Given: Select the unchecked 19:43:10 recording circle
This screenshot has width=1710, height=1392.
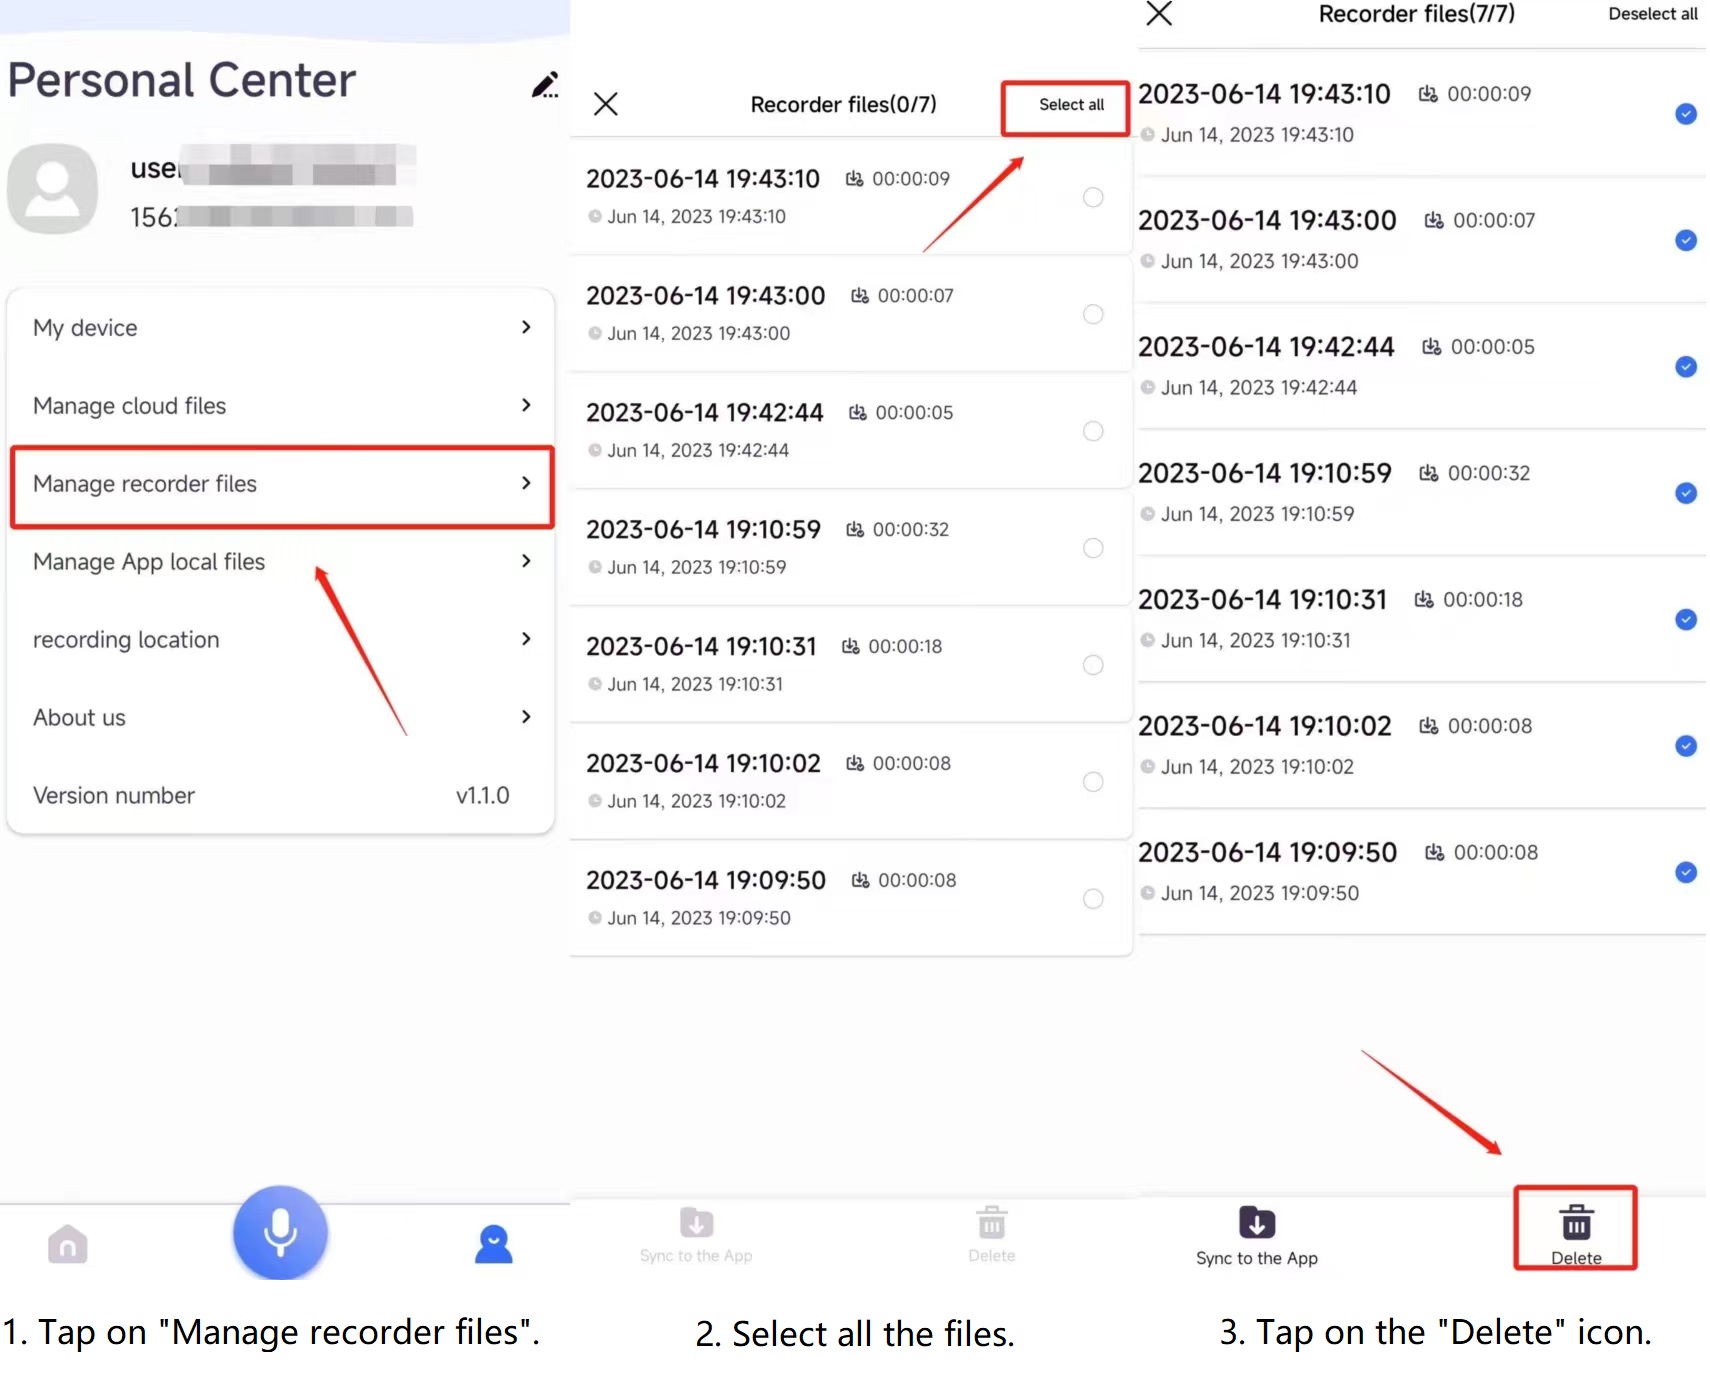Looking at the screenshot, I should 1093,197.
